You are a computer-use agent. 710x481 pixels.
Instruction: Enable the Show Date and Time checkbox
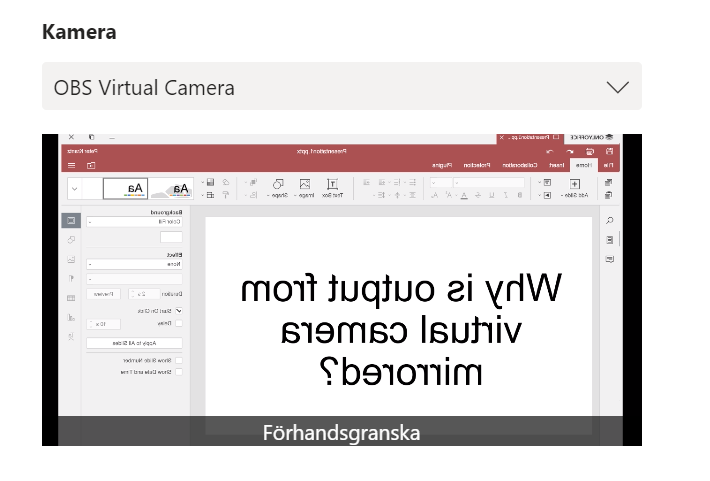(x=179, y=372)
